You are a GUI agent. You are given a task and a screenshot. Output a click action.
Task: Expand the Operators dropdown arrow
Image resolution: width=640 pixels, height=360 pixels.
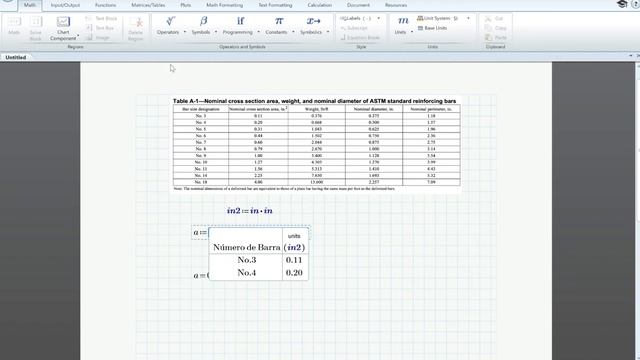185,32
